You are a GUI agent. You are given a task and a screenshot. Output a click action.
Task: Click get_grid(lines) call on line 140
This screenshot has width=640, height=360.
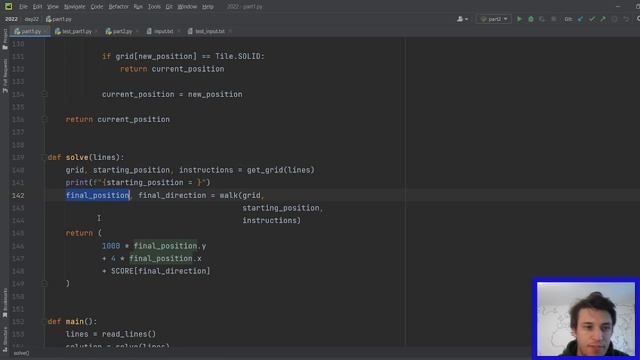pos(280,170)
